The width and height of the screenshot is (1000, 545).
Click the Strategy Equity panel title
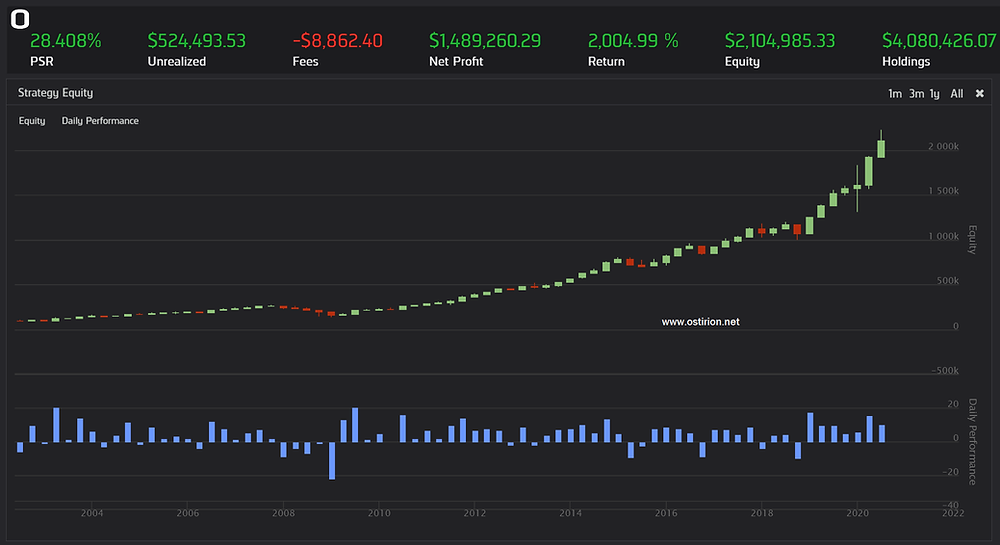55,92
